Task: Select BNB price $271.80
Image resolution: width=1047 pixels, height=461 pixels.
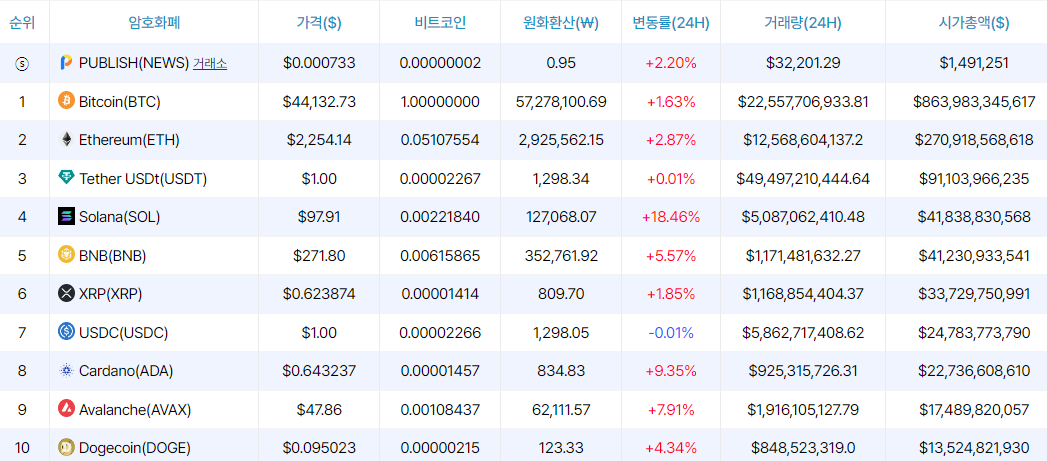Action: (x=319, y=255)
